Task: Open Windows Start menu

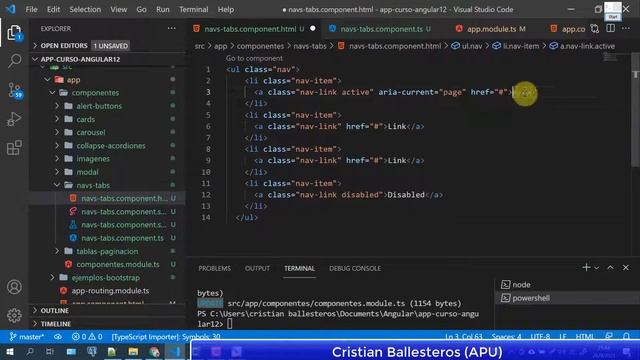Action: [x=9, y=351]
